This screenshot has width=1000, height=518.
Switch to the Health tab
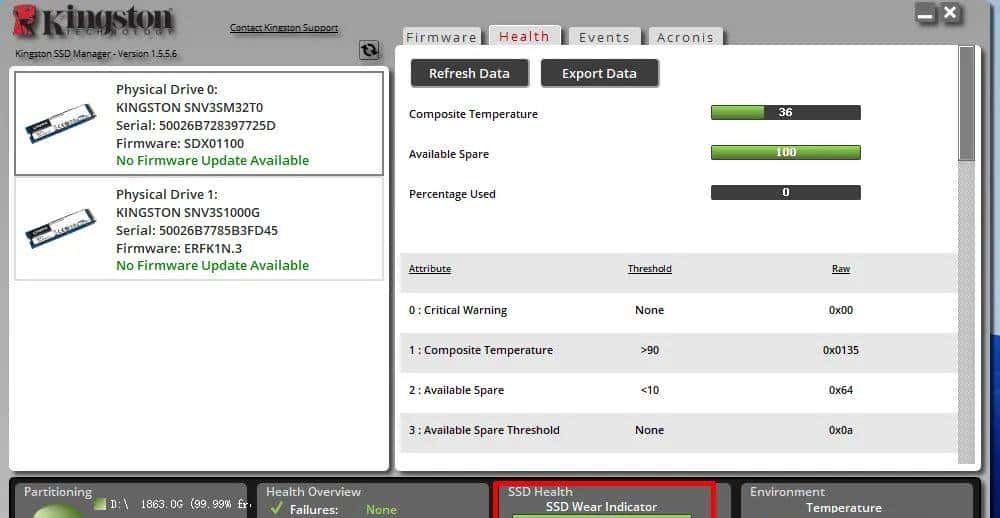pyautogui.click(x=524, y=36)
